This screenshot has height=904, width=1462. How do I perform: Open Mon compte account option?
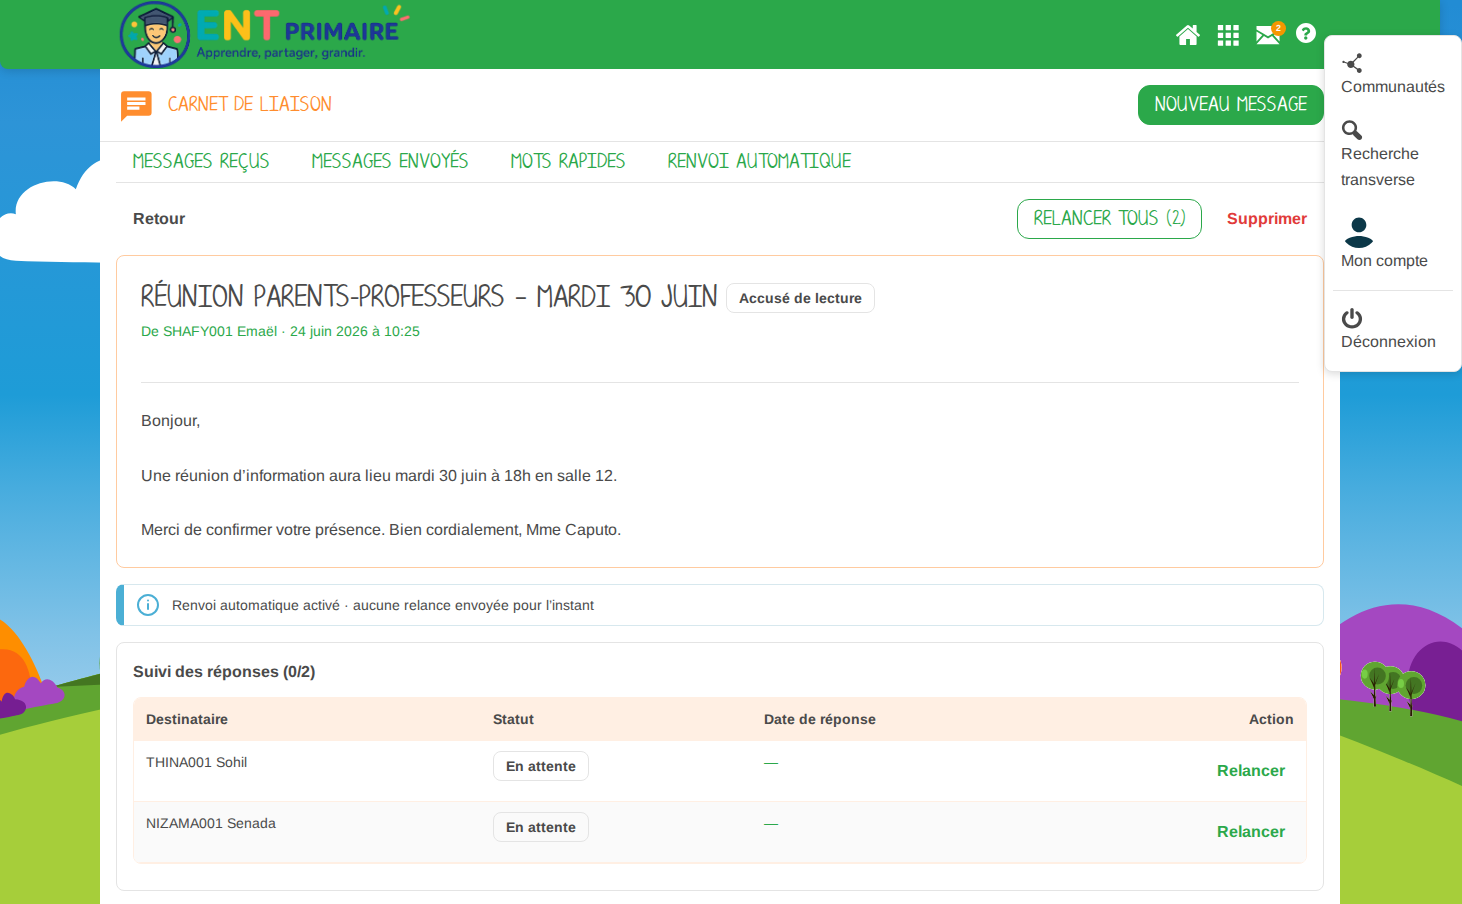(x=1384, y=244)
